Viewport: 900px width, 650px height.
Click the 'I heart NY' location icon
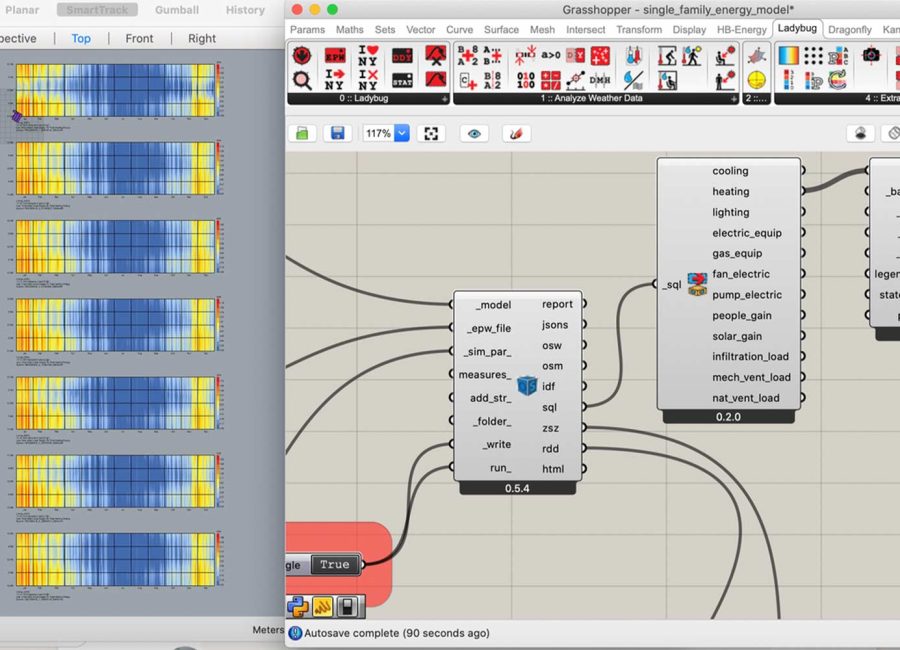coord(368,56)
